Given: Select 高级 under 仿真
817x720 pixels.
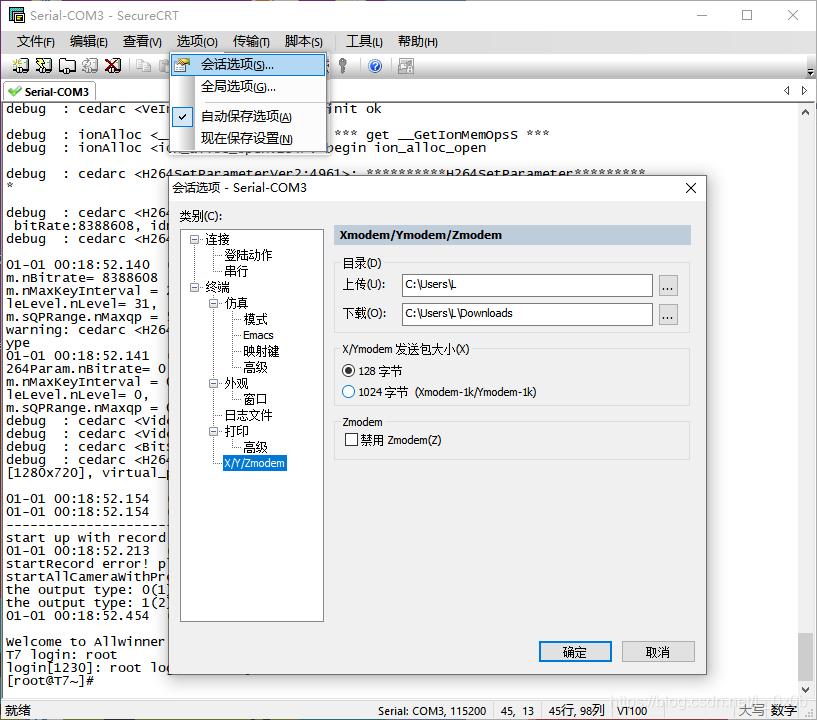Looking at the screenshot, I should 255,367.
